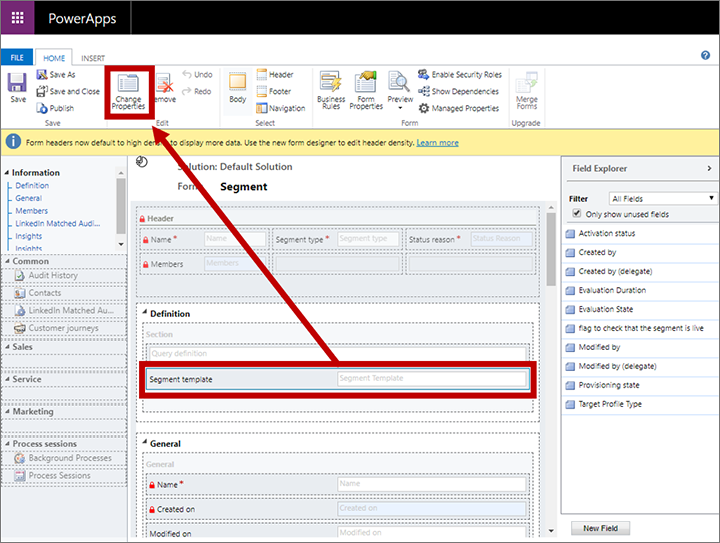The height and width of the screenshot is (543, 720).
Task: Open the PowerApps app launcher grid
Action: tap(17, 18)
